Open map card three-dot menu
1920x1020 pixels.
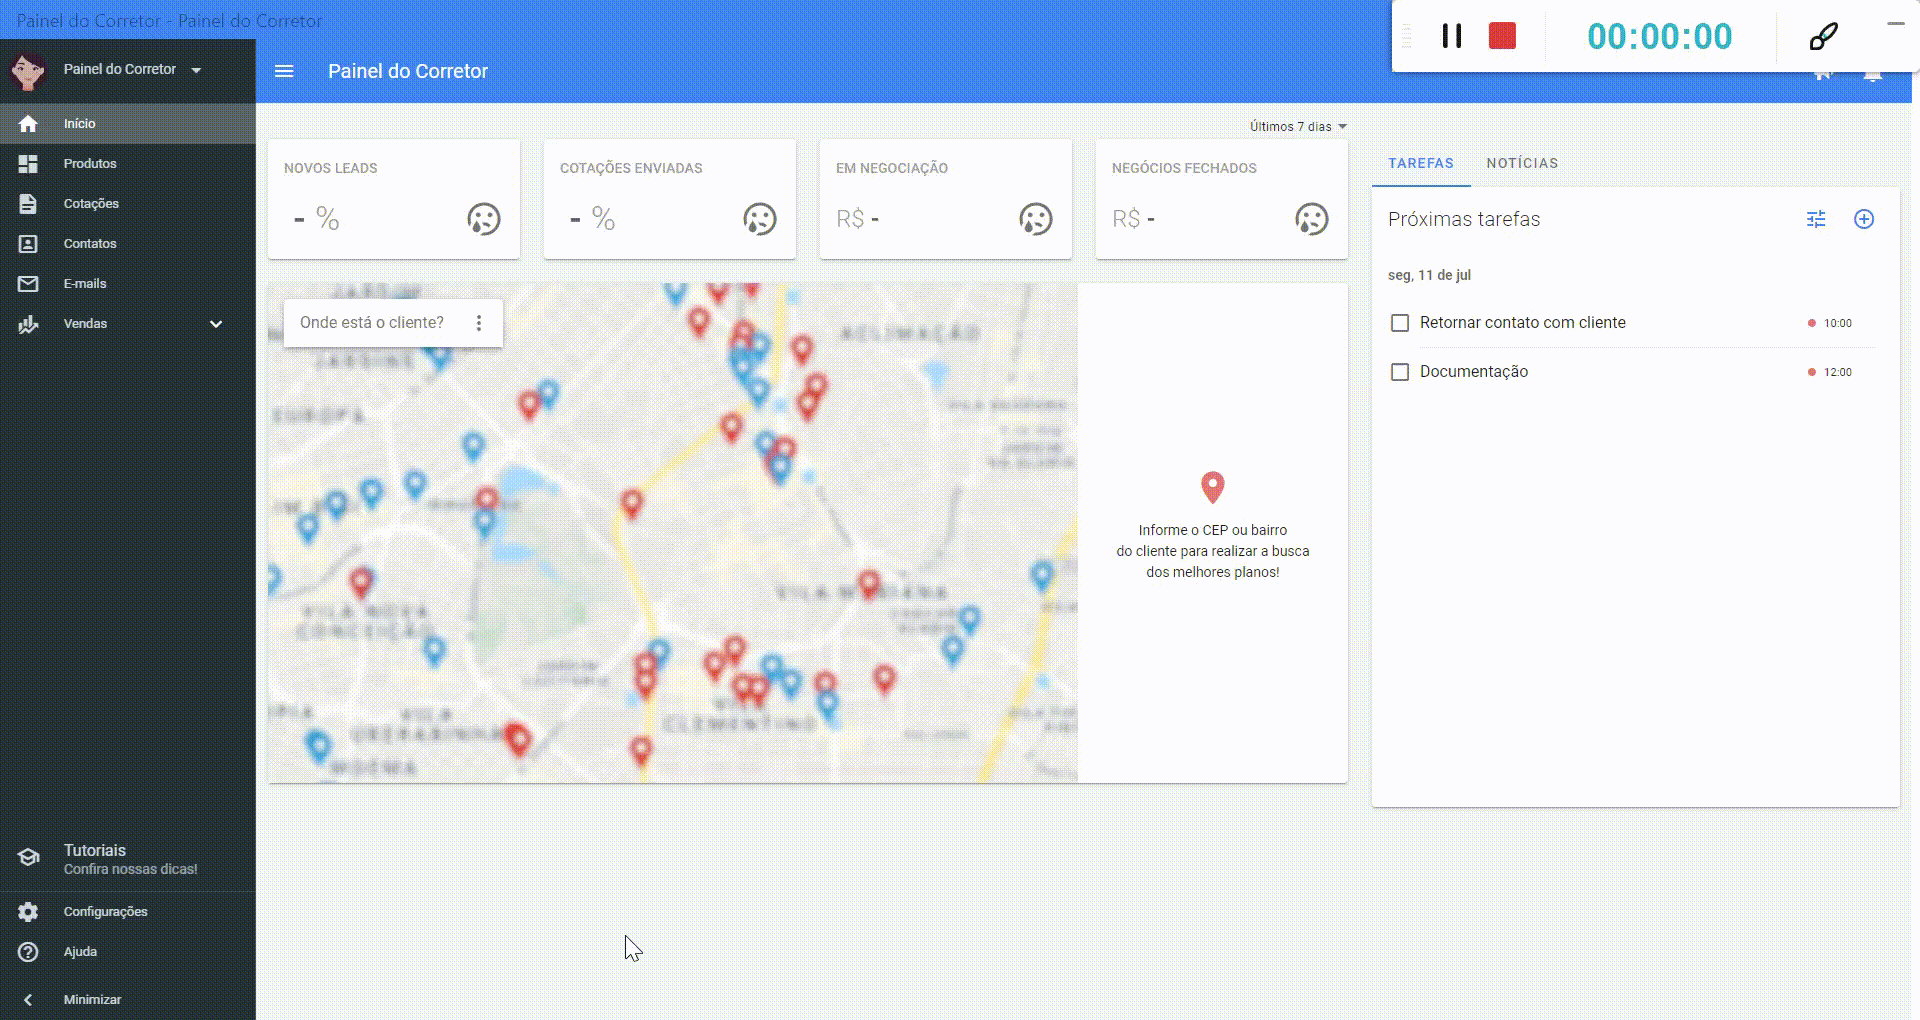coord(479,323)
